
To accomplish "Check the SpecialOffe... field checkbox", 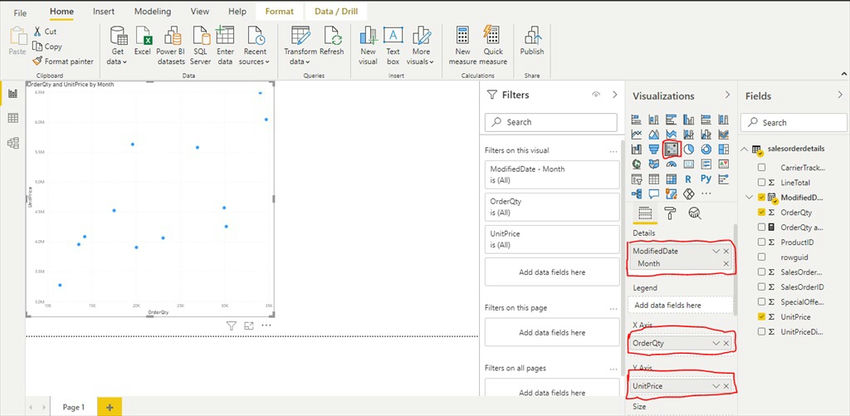I will tap(762, 302).
